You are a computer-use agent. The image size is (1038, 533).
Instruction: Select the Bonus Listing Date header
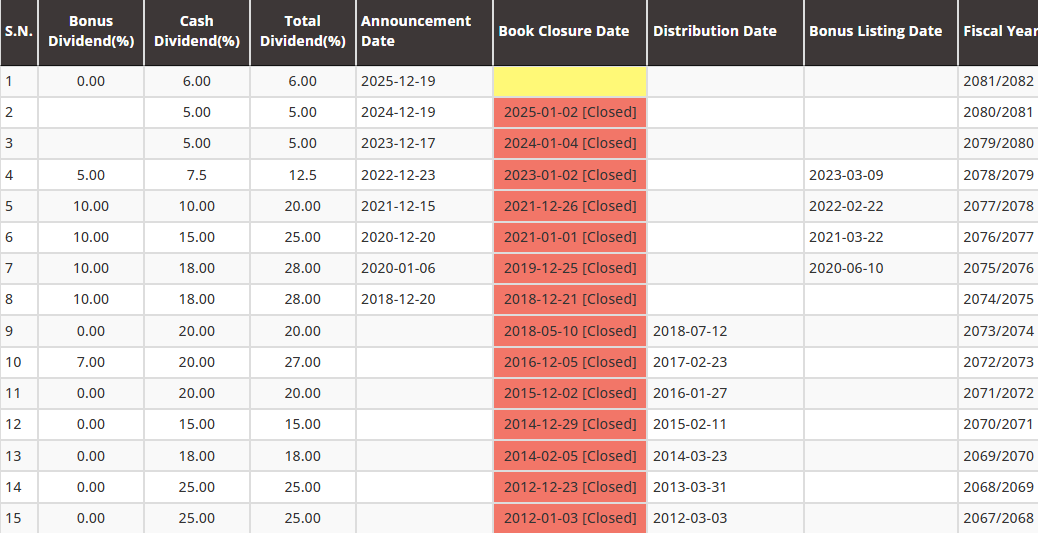point(875,31)
